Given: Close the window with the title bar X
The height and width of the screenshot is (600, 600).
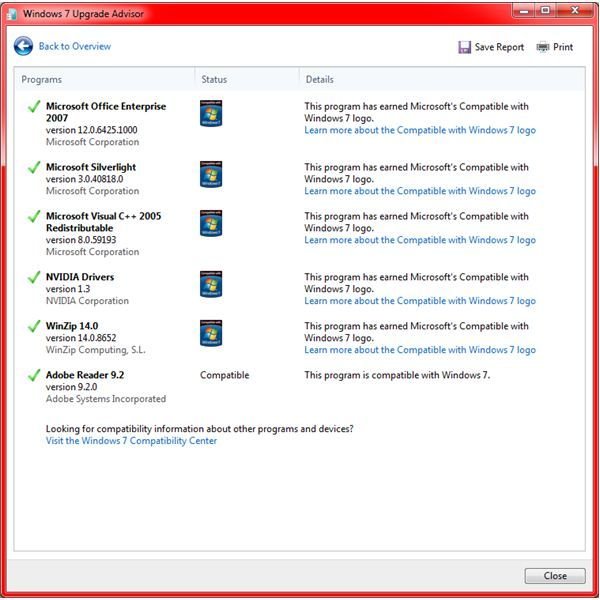Looking at the screenshot, I should point(575,10).
